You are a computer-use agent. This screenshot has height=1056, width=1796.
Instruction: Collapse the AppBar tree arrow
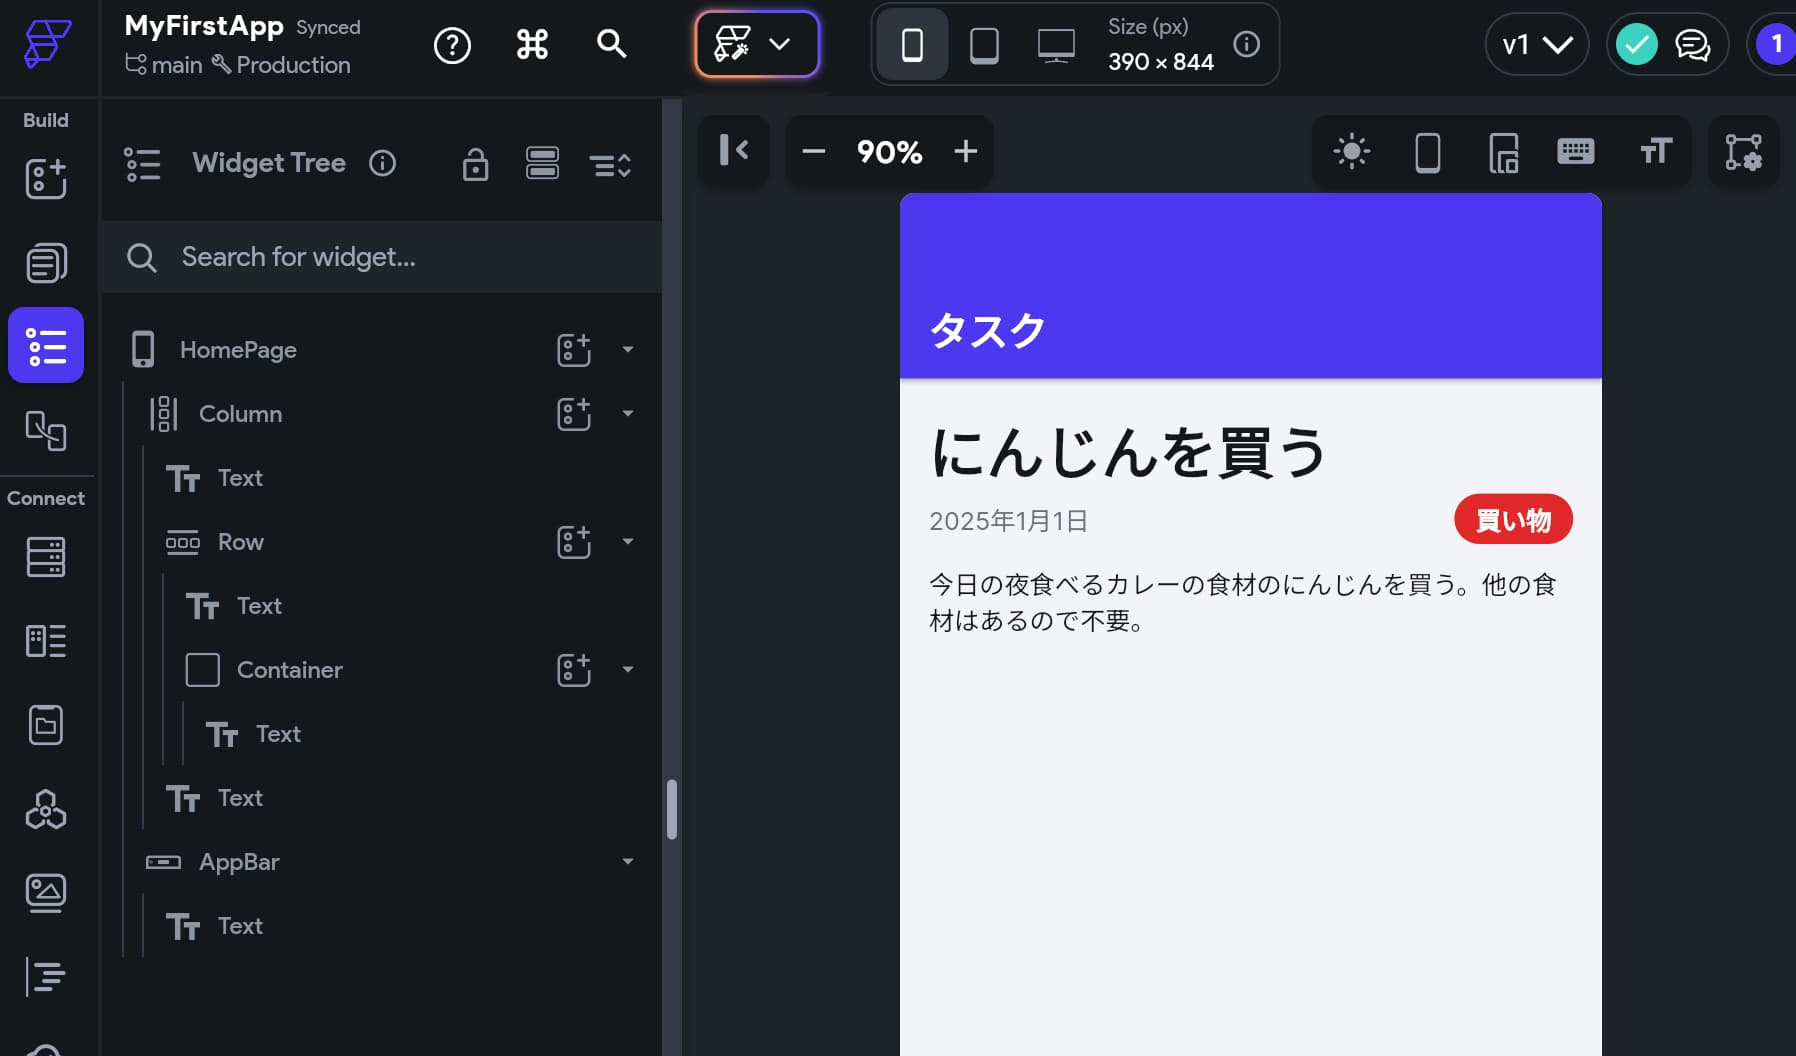point(628,862)
